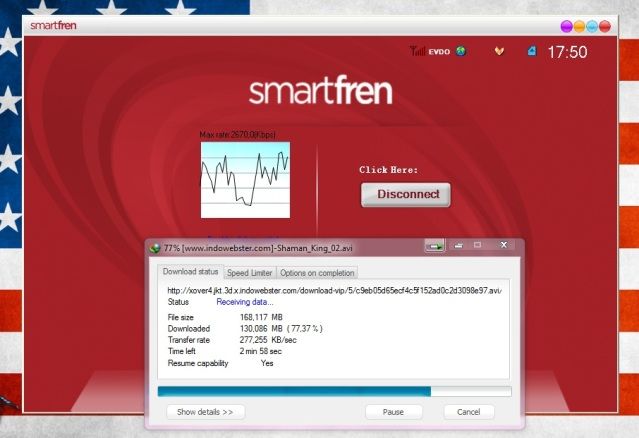
Task: Open the Options on completion tab
Action: pyautogui.click(x=317, y=273)
